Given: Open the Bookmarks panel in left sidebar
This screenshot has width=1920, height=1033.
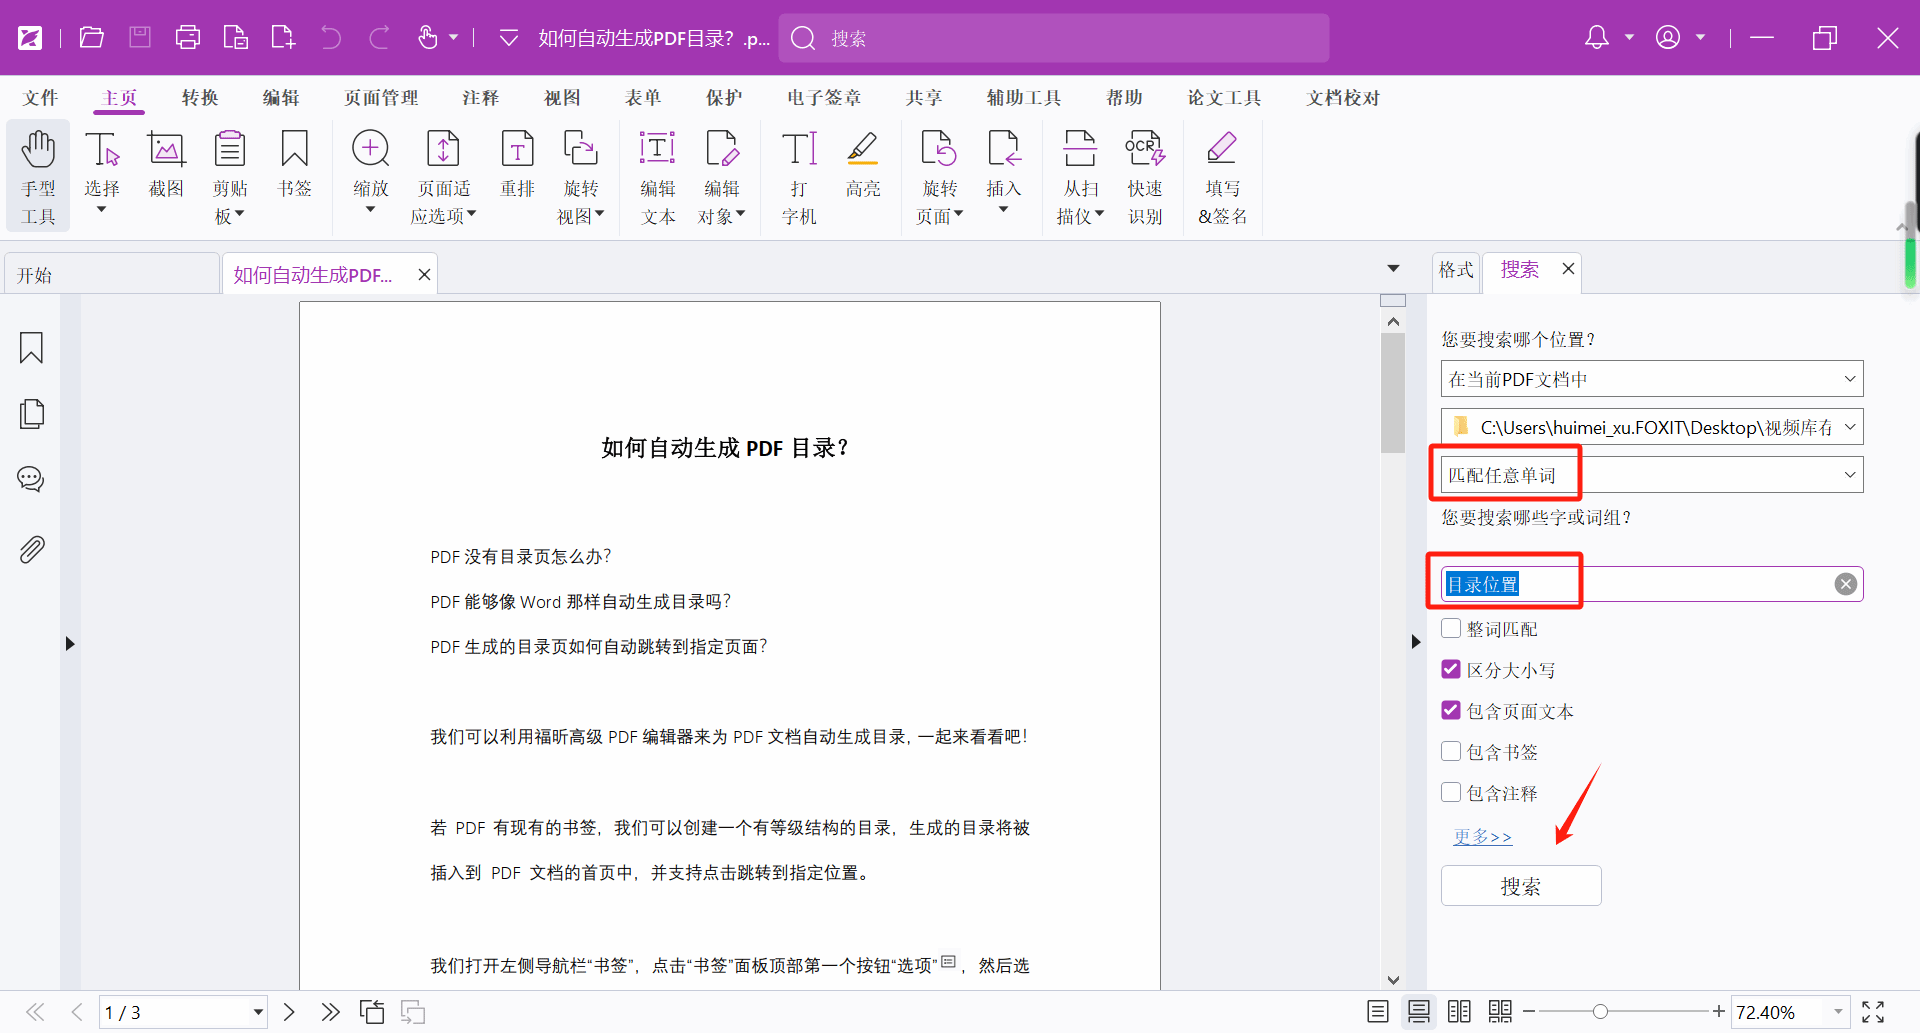Looking at the screenshot, I should click(x=31, y=348).
